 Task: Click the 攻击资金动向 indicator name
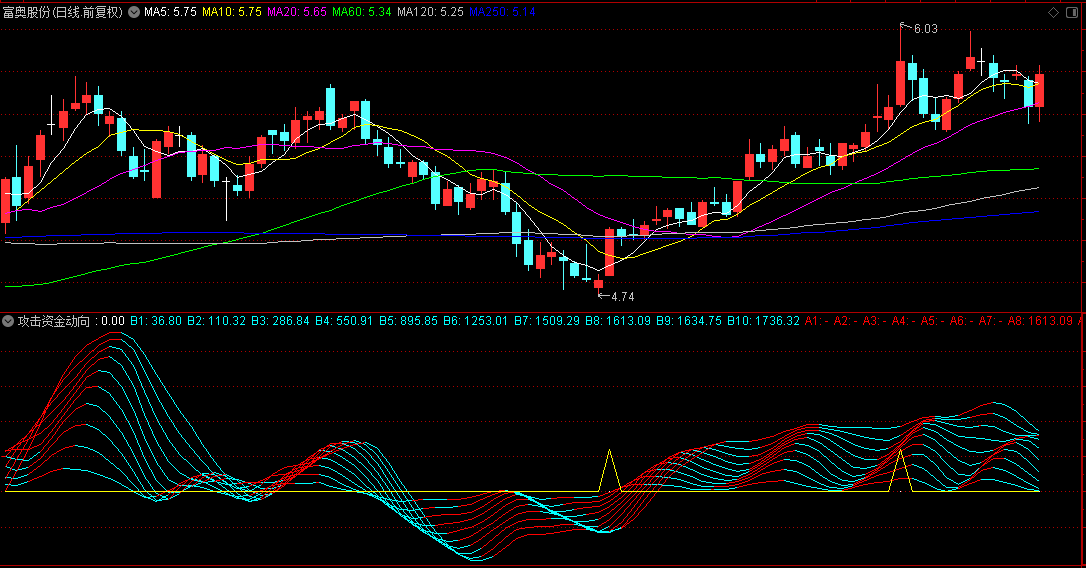[54, 321]
